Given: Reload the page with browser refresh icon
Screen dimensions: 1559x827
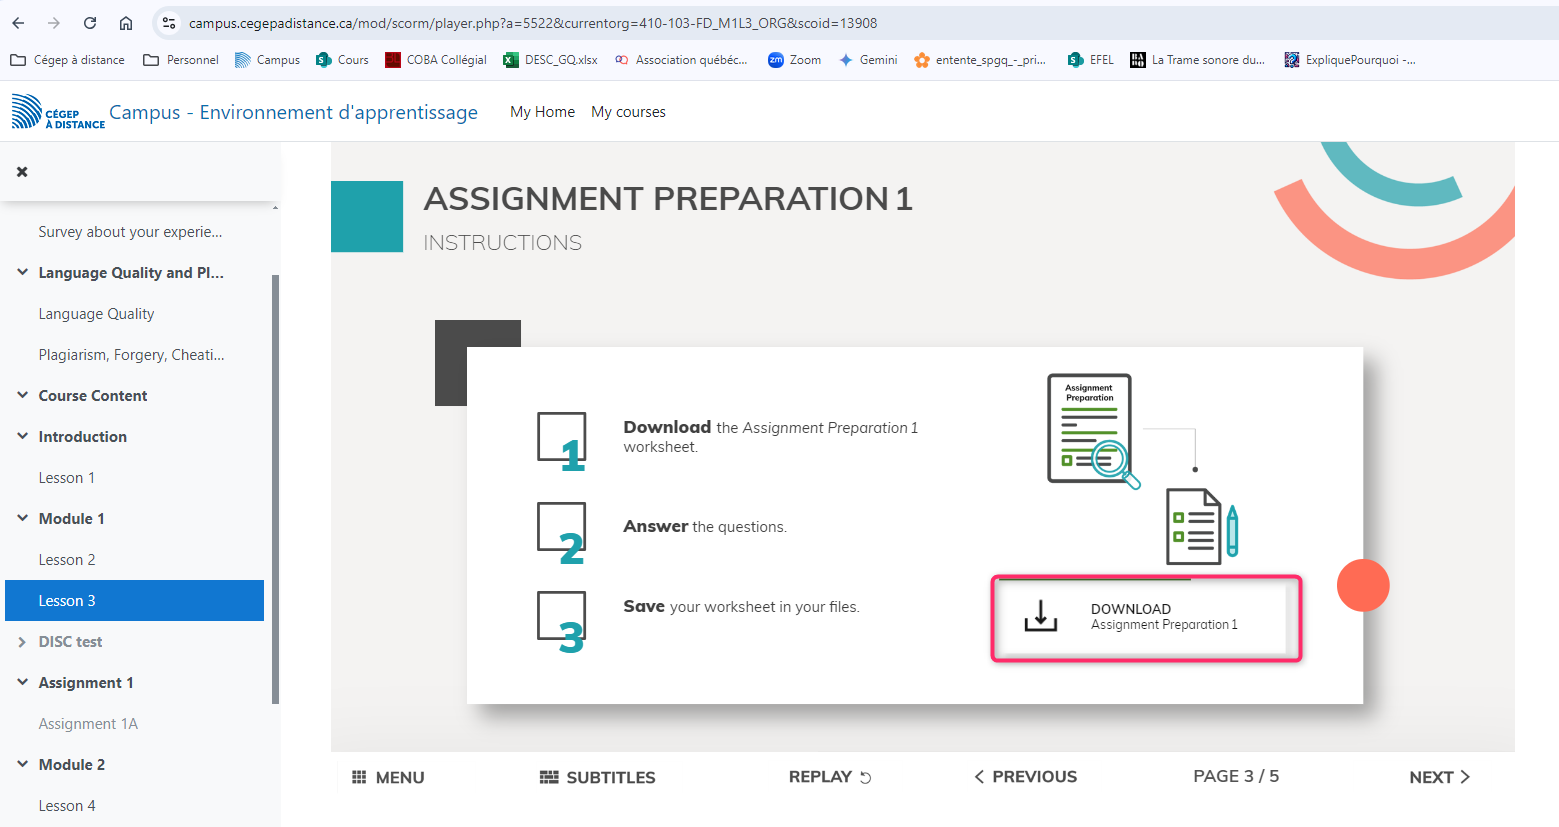Looking at the screenshot, I should click(90, 23).
